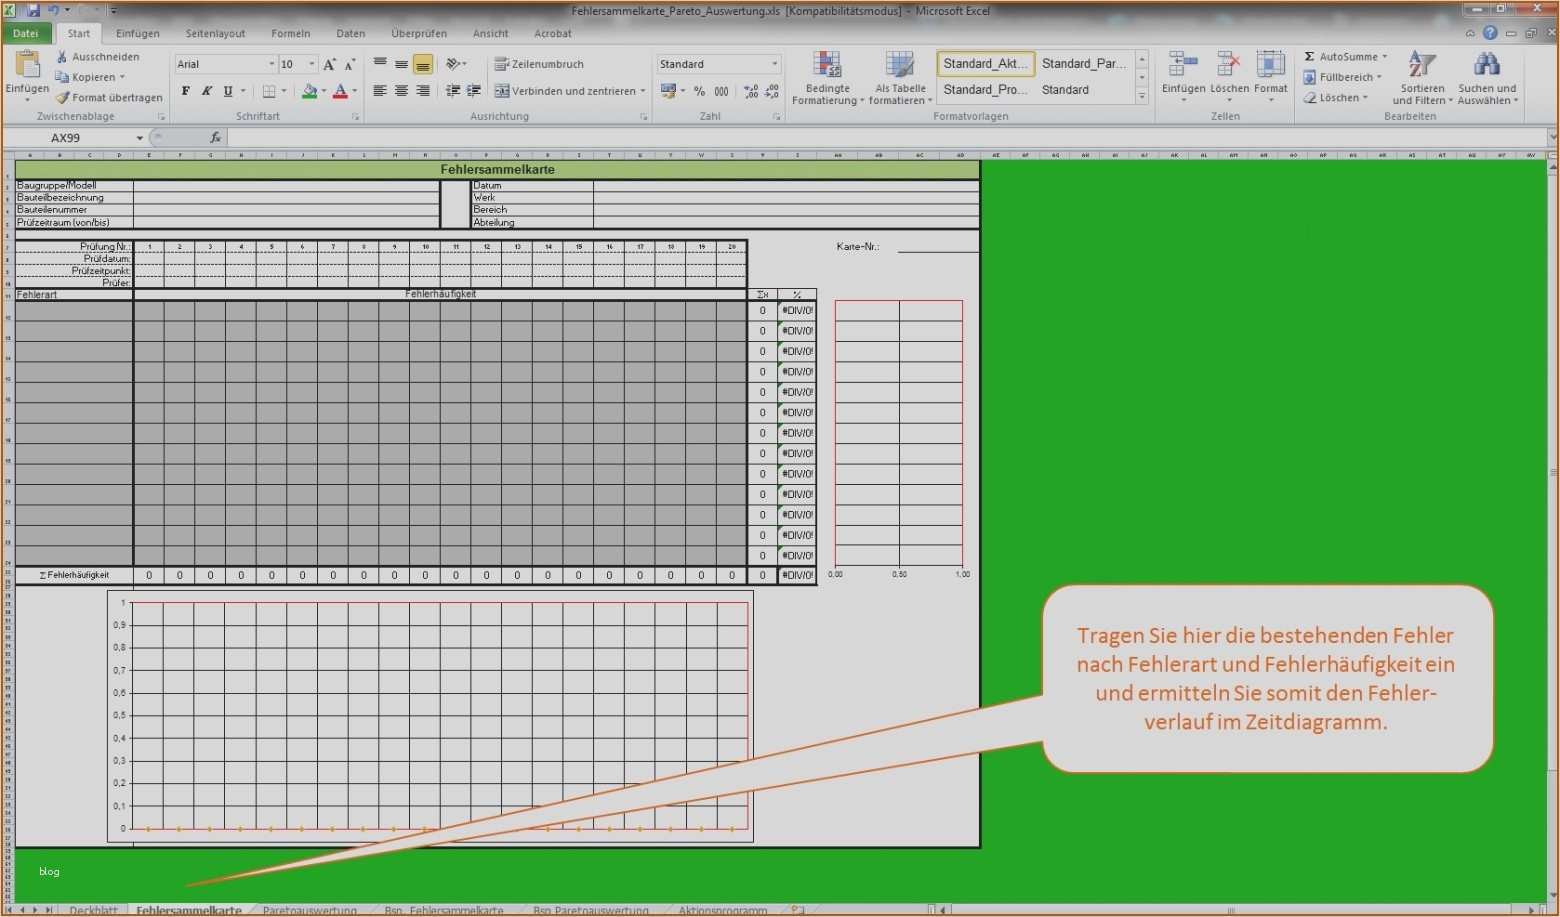Apply percent style in the Zahl group
This screenshot has width=1560, height=917.
(699, 91)
